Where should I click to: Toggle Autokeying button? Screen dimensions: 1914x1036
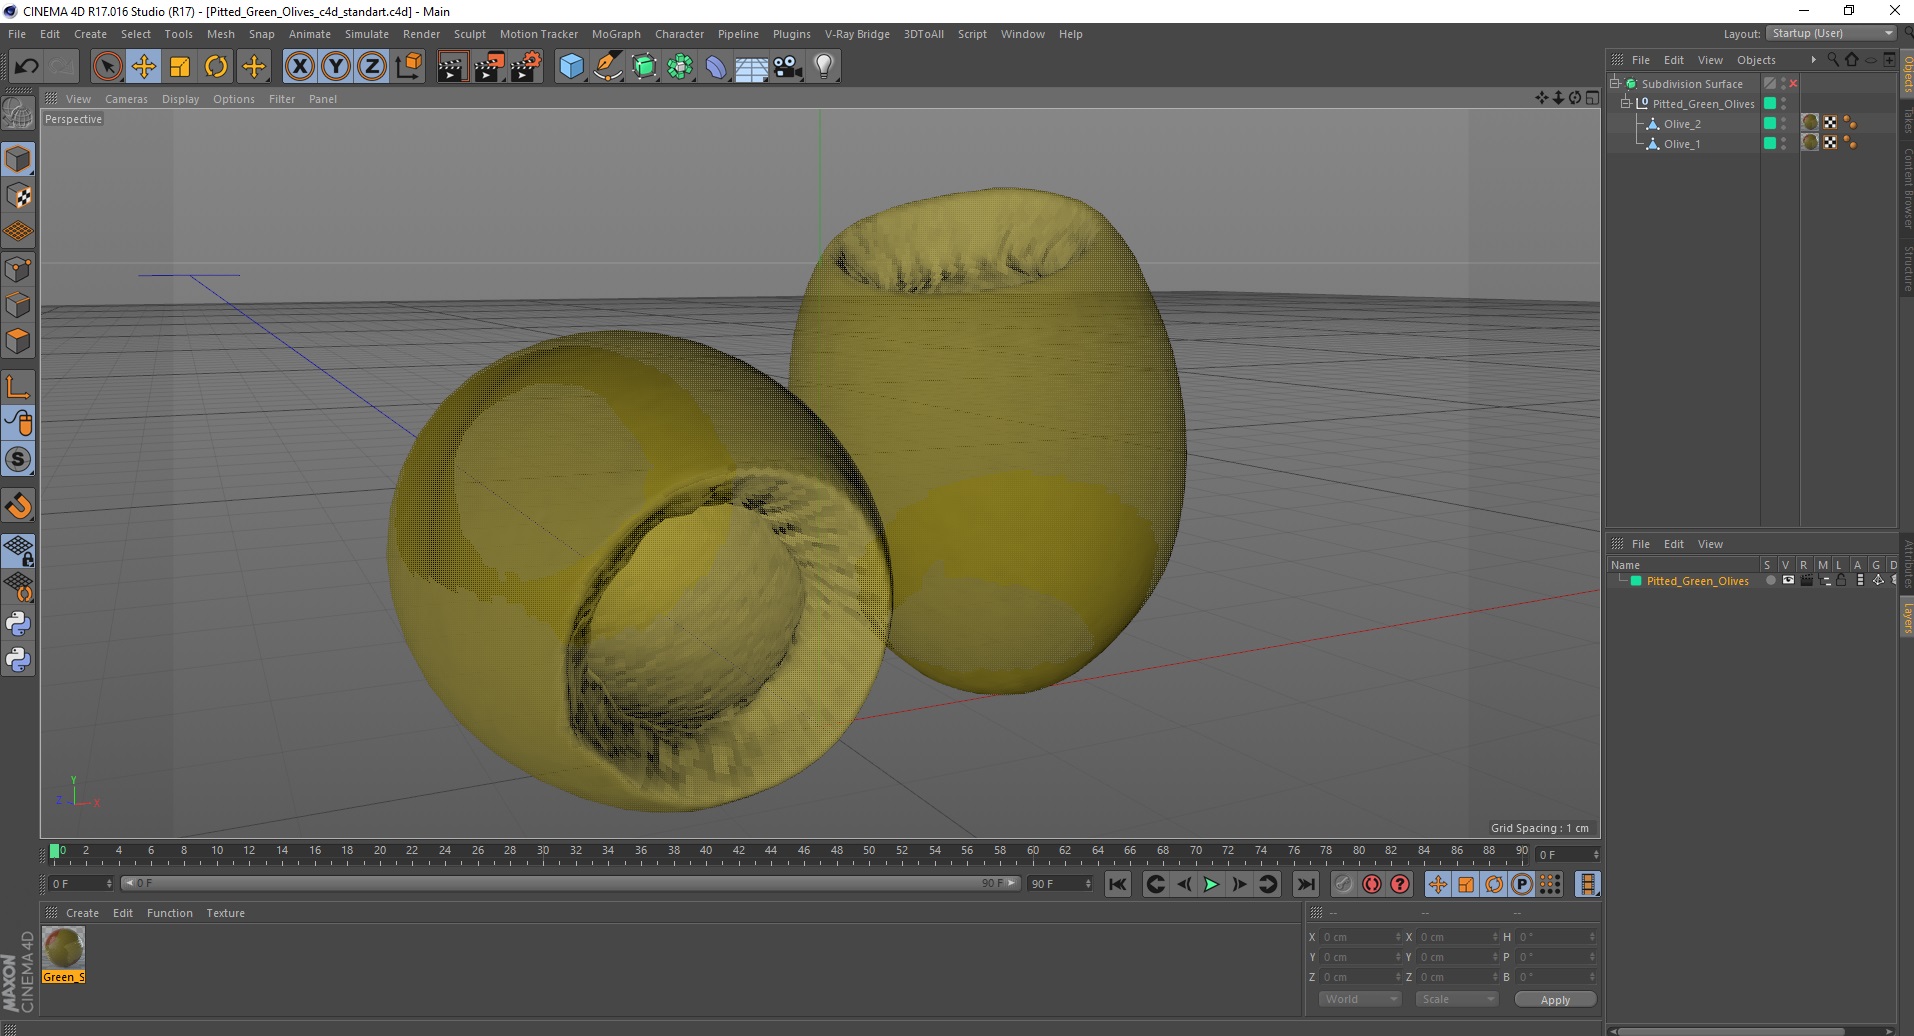[x=1372, y=884]
